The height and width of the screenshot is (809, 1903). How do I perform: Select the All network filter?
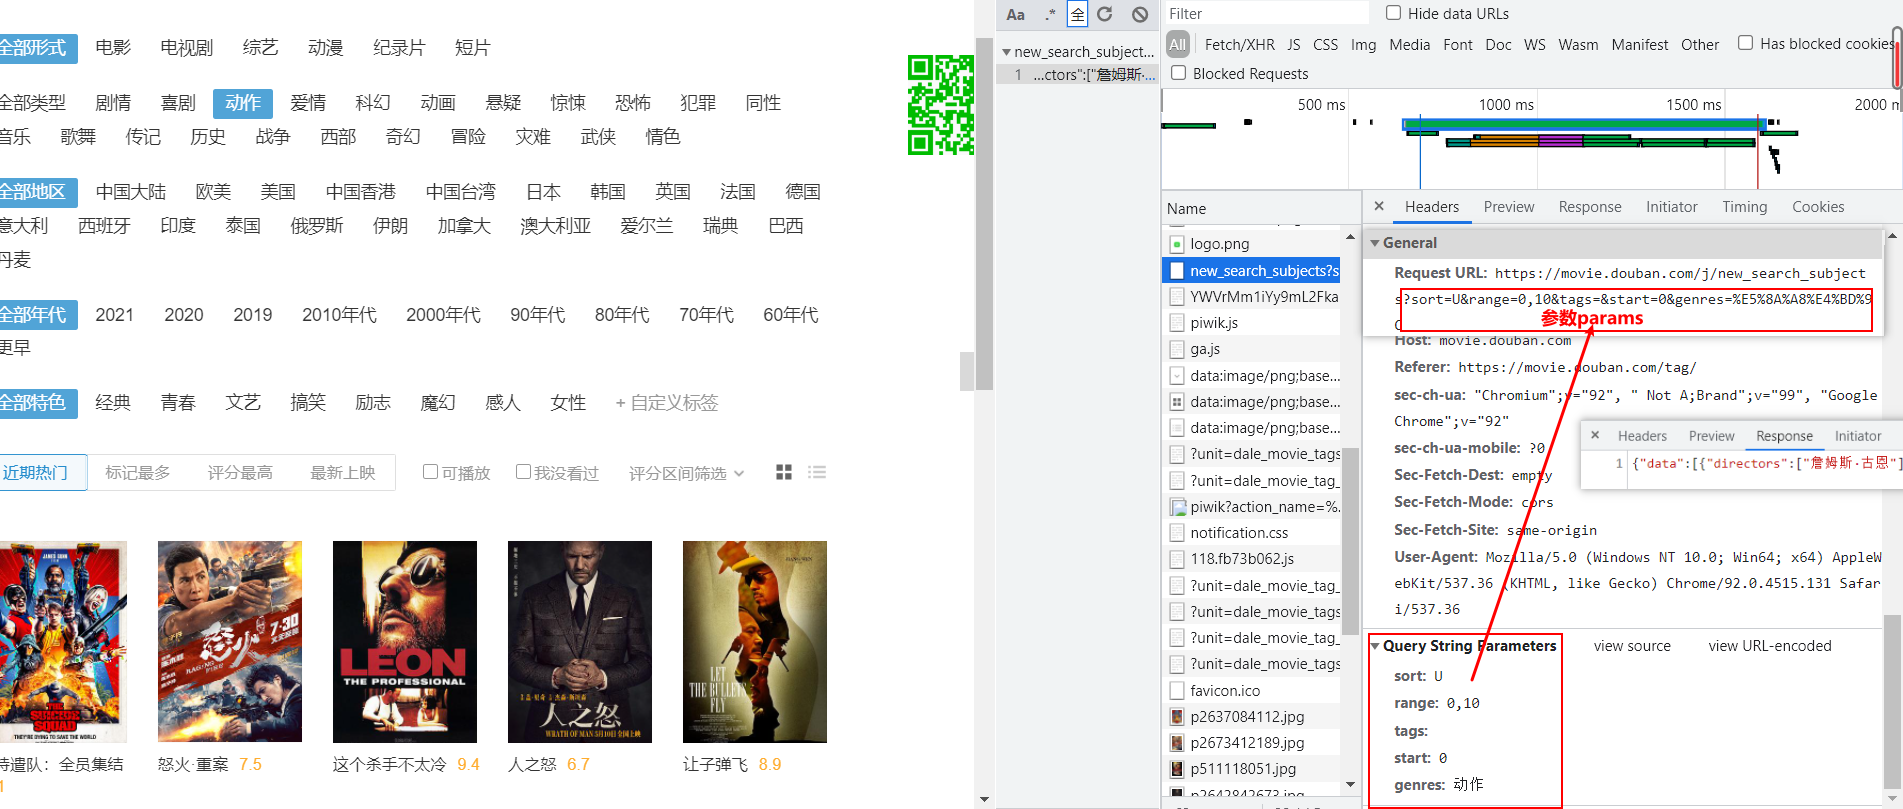[1178, 44]
